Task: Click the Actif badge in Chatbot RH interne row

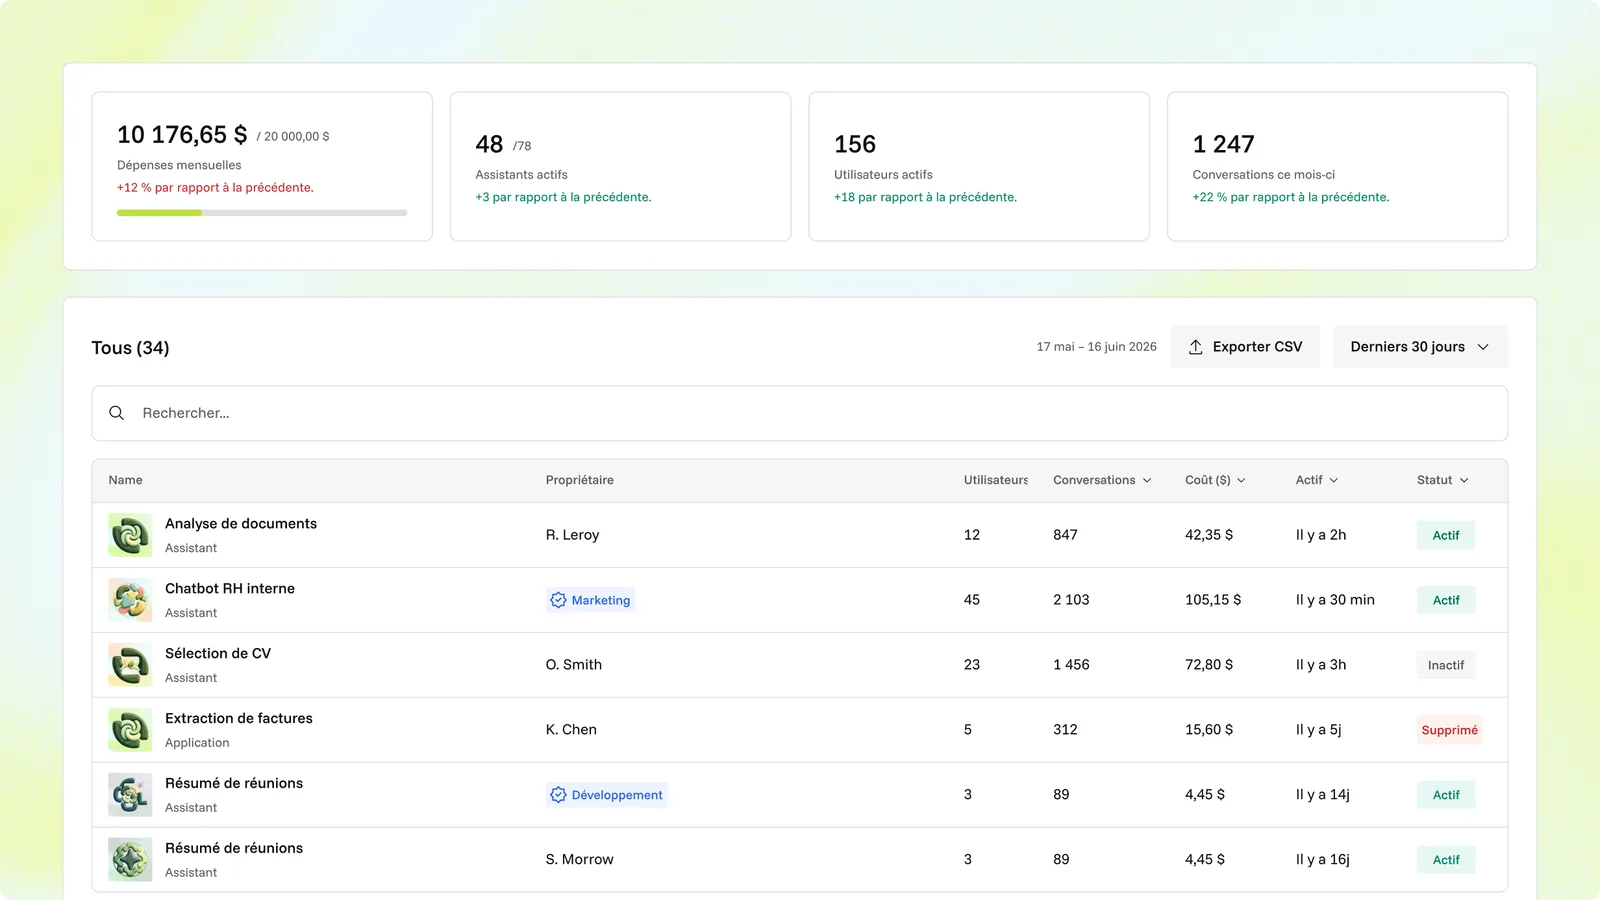Action: tap(1446, 600)
